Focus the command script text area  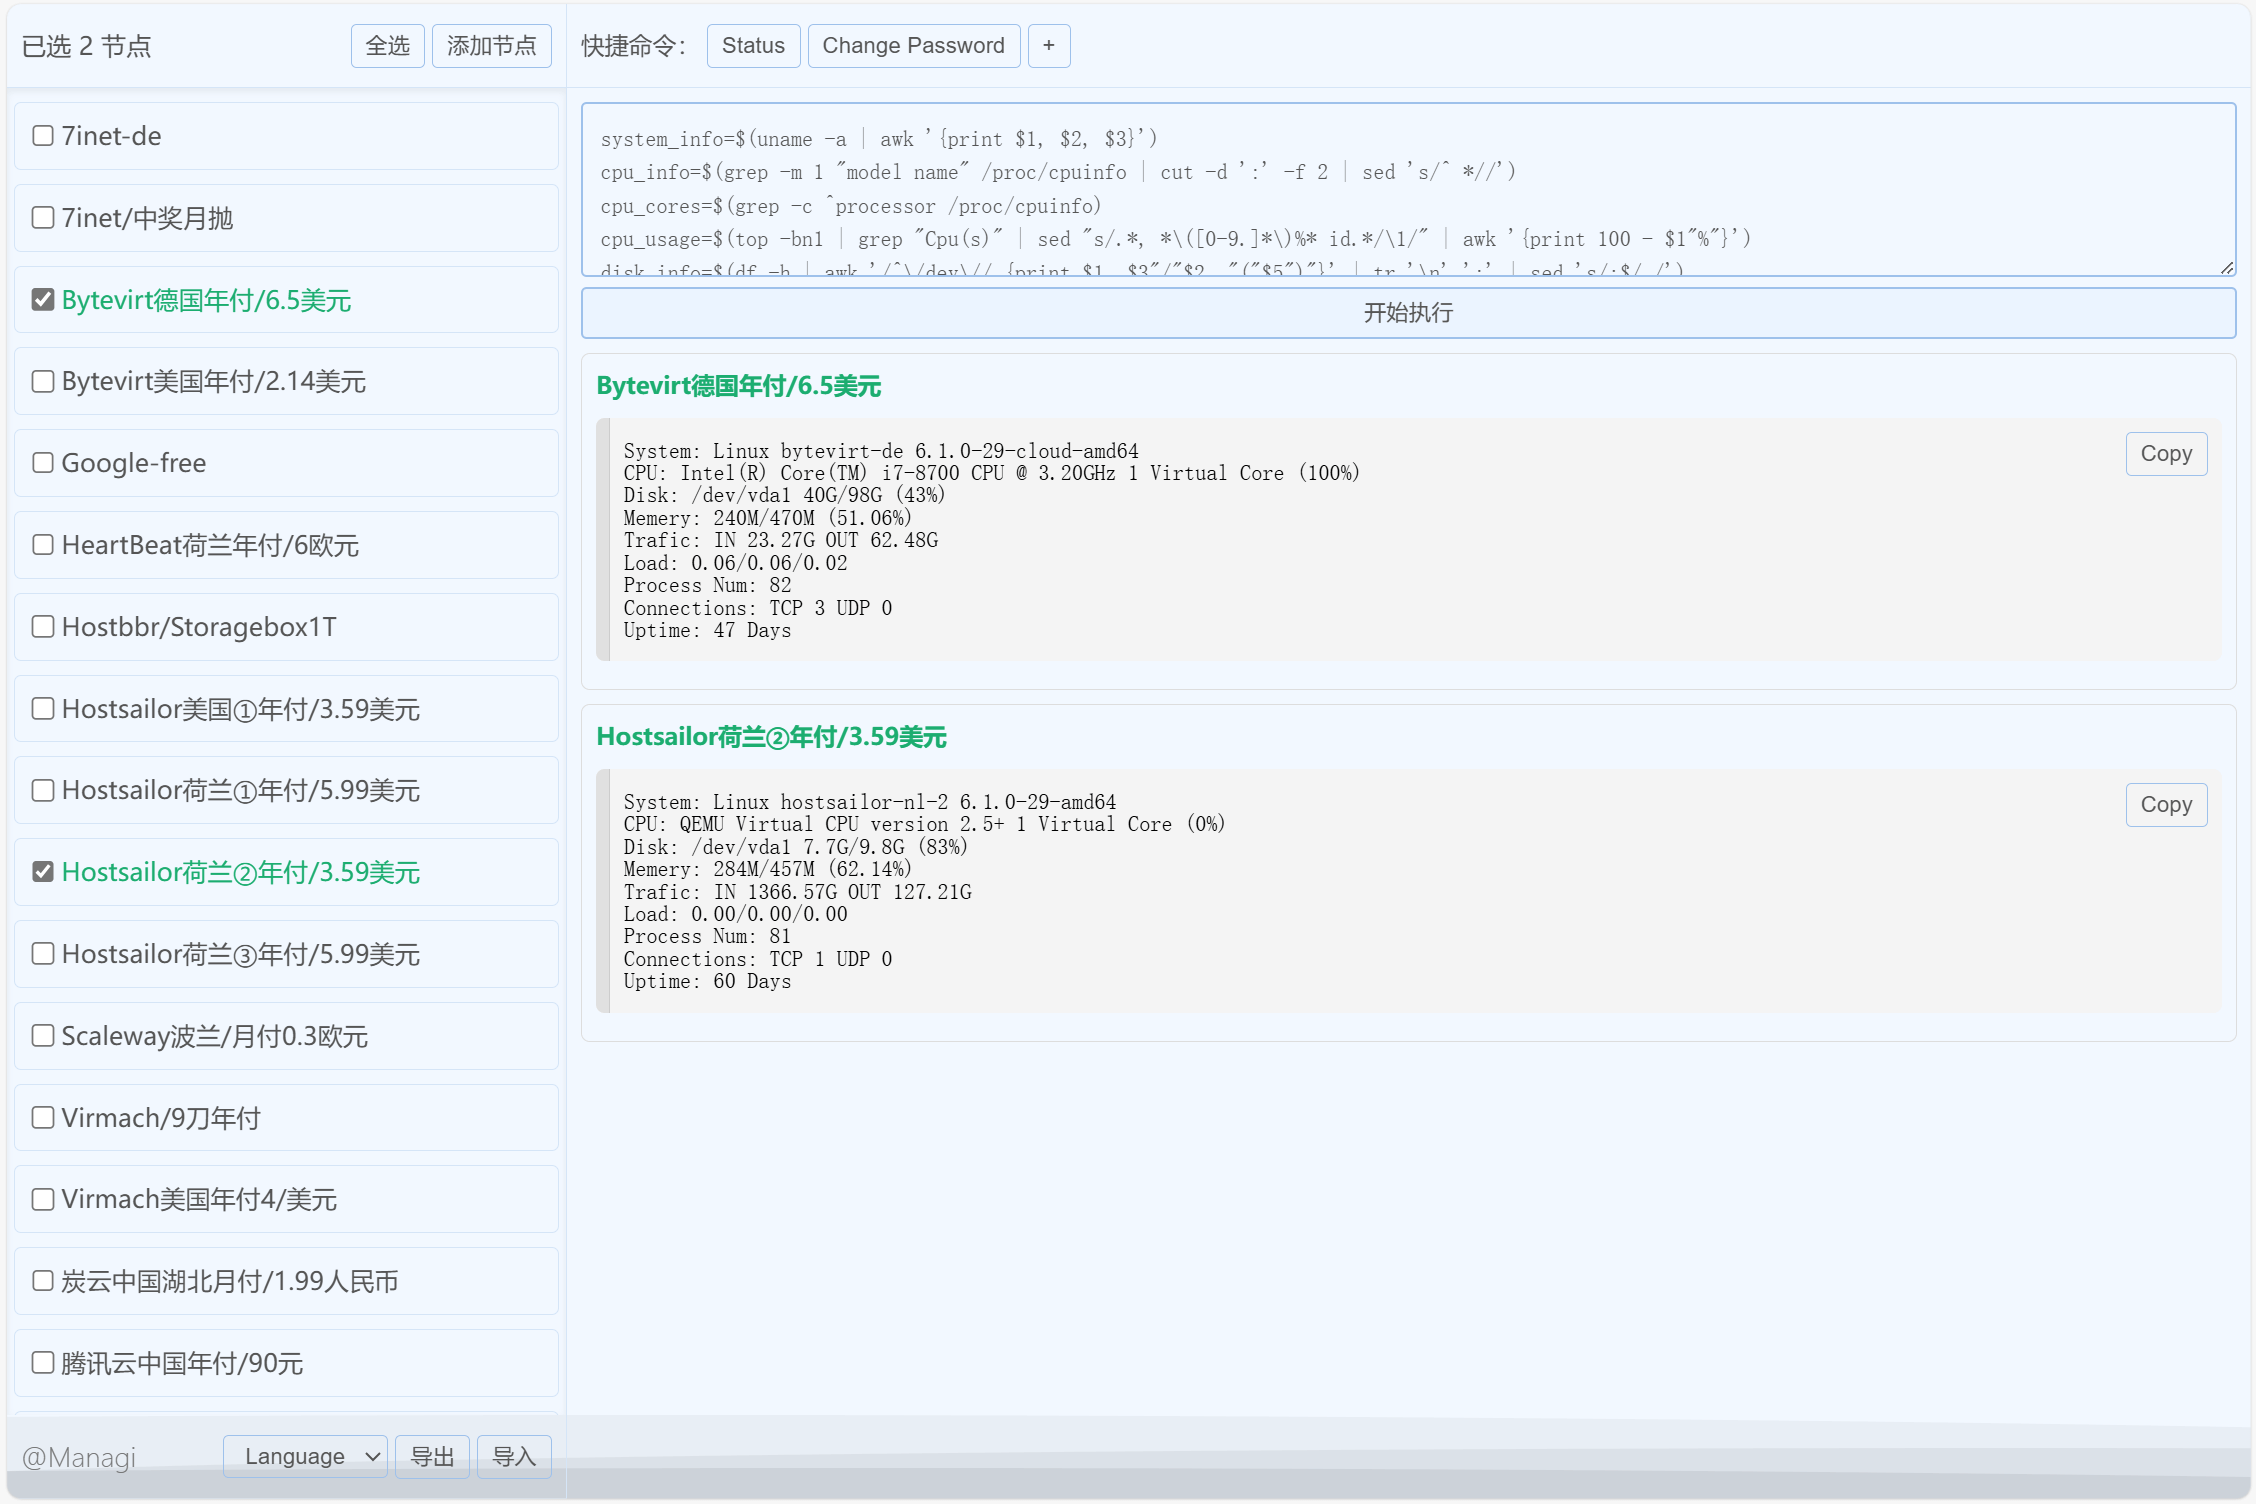(x=1407, y=190)
